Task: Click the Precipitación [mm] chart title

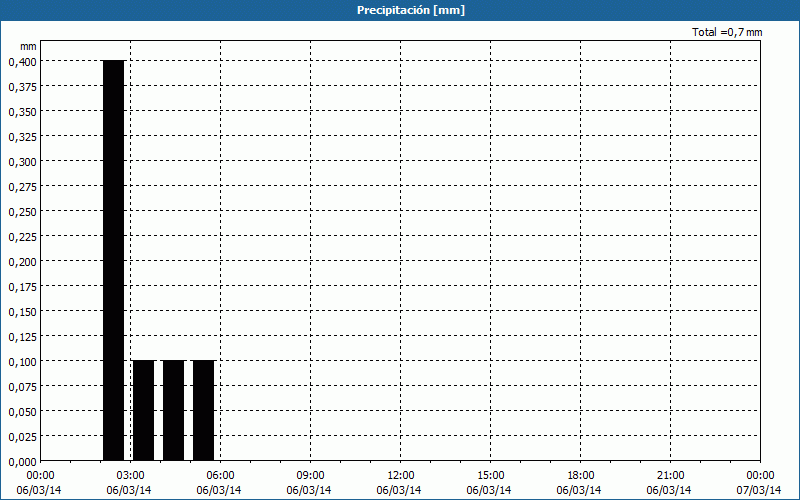Action: coord(411,10)
